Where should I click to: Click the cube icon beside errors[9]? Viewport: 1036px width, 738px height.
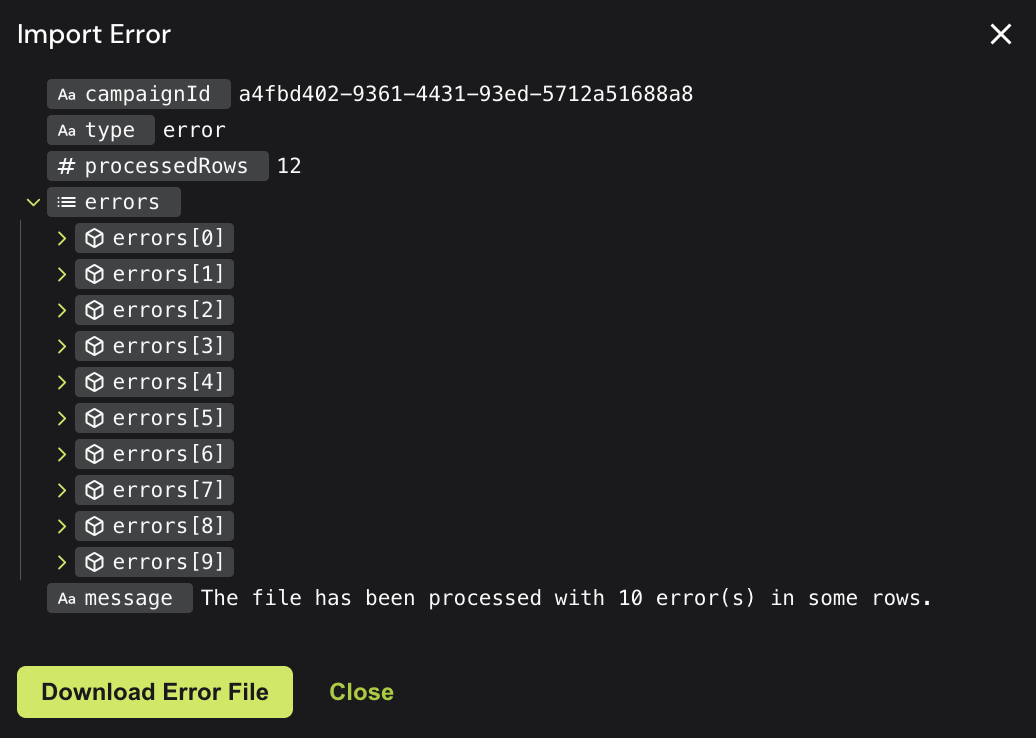pos(95,562)
